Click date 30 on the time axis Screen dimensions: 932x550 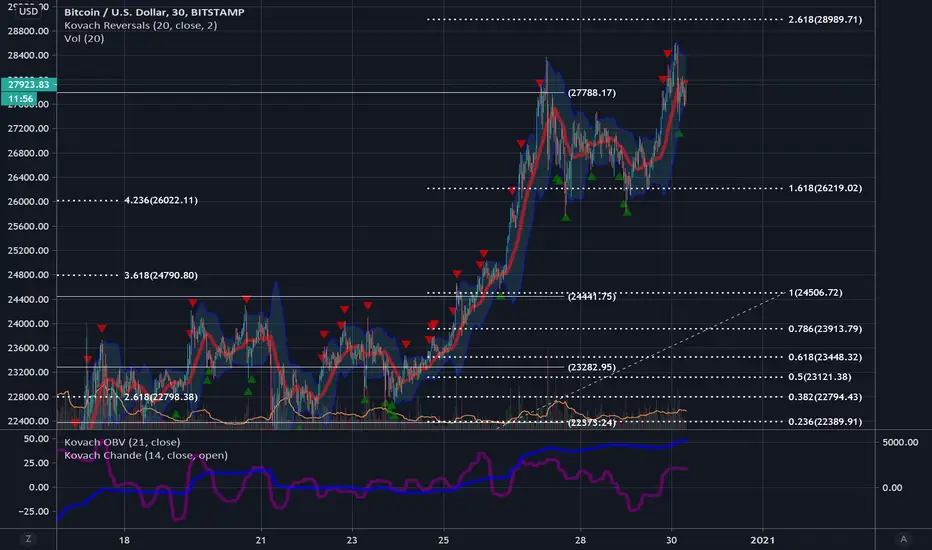(671, 540)
